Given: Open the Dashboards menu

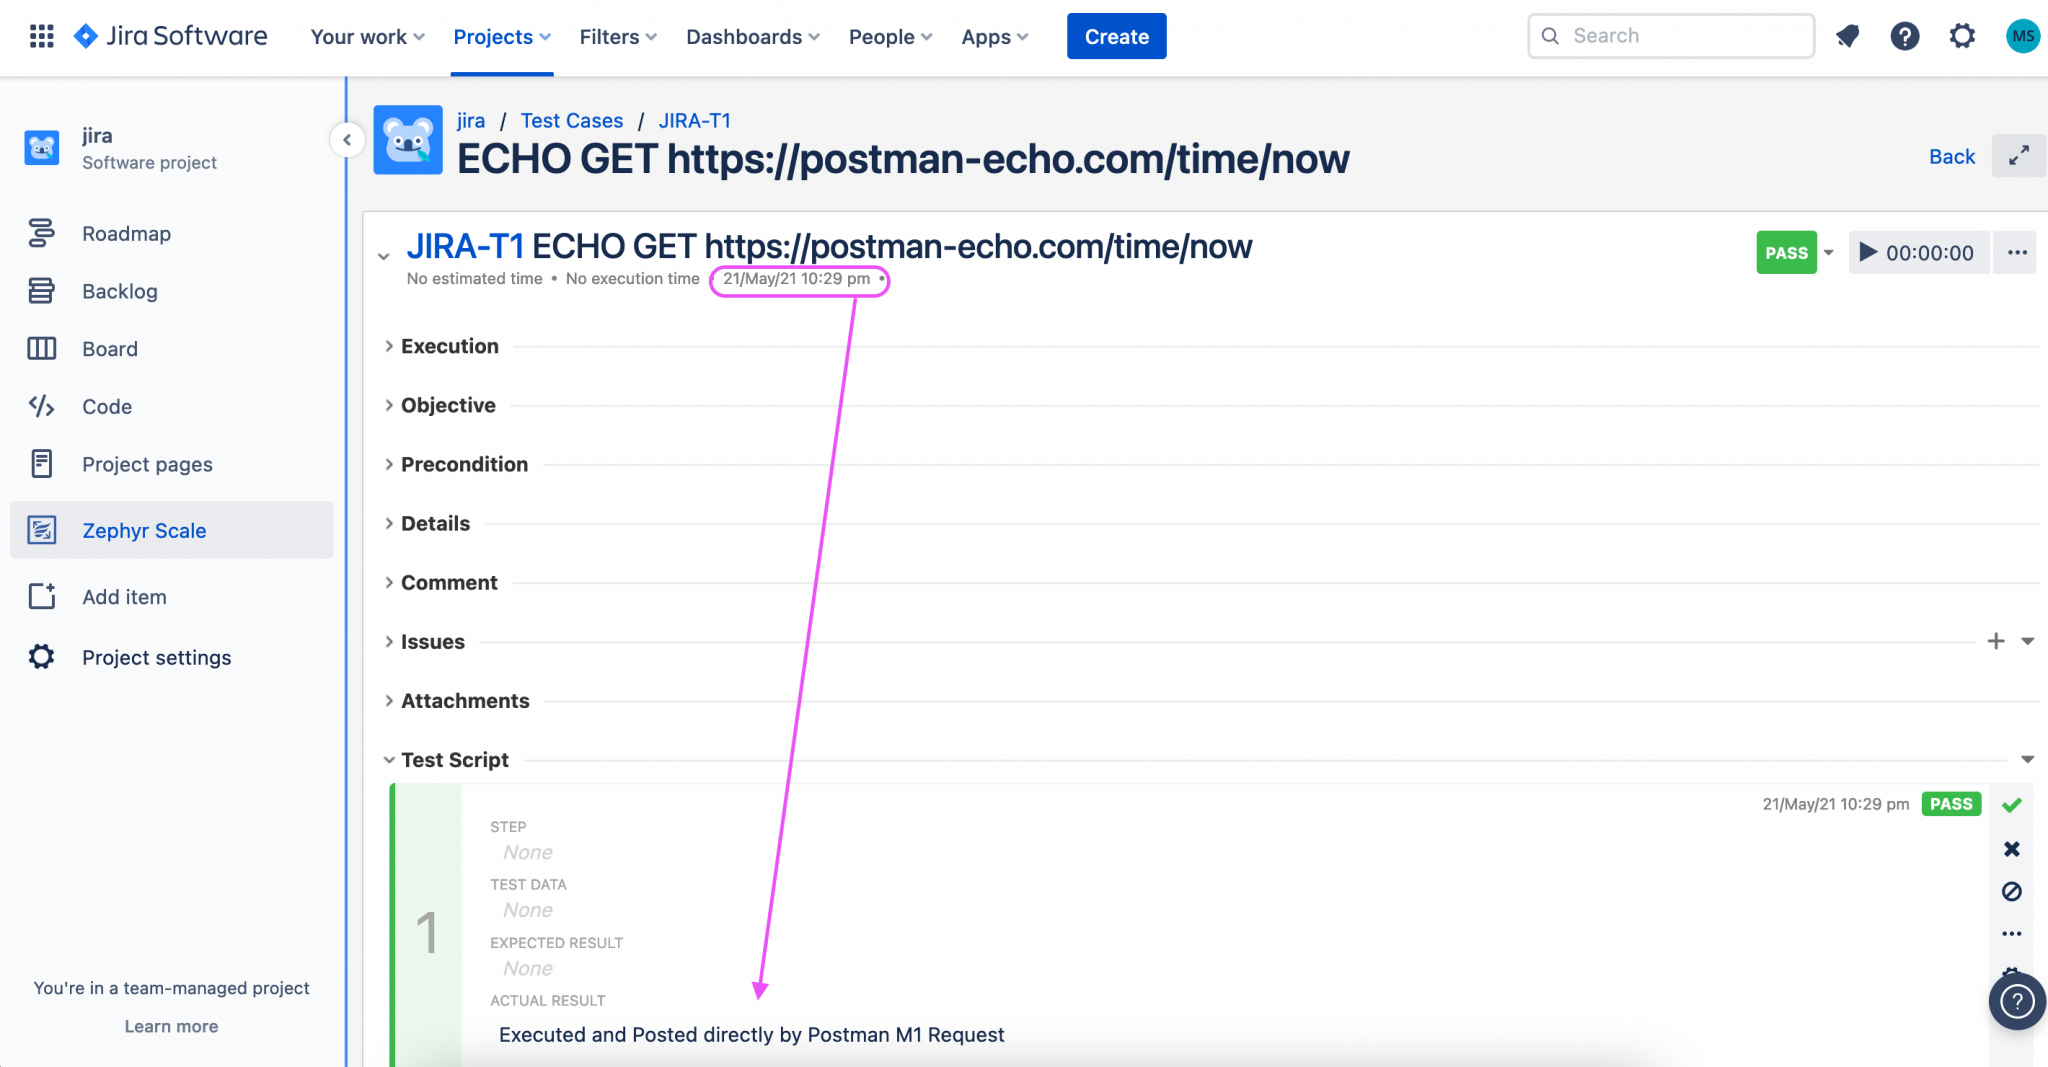Looking at the screenshot, I should 745,36.
